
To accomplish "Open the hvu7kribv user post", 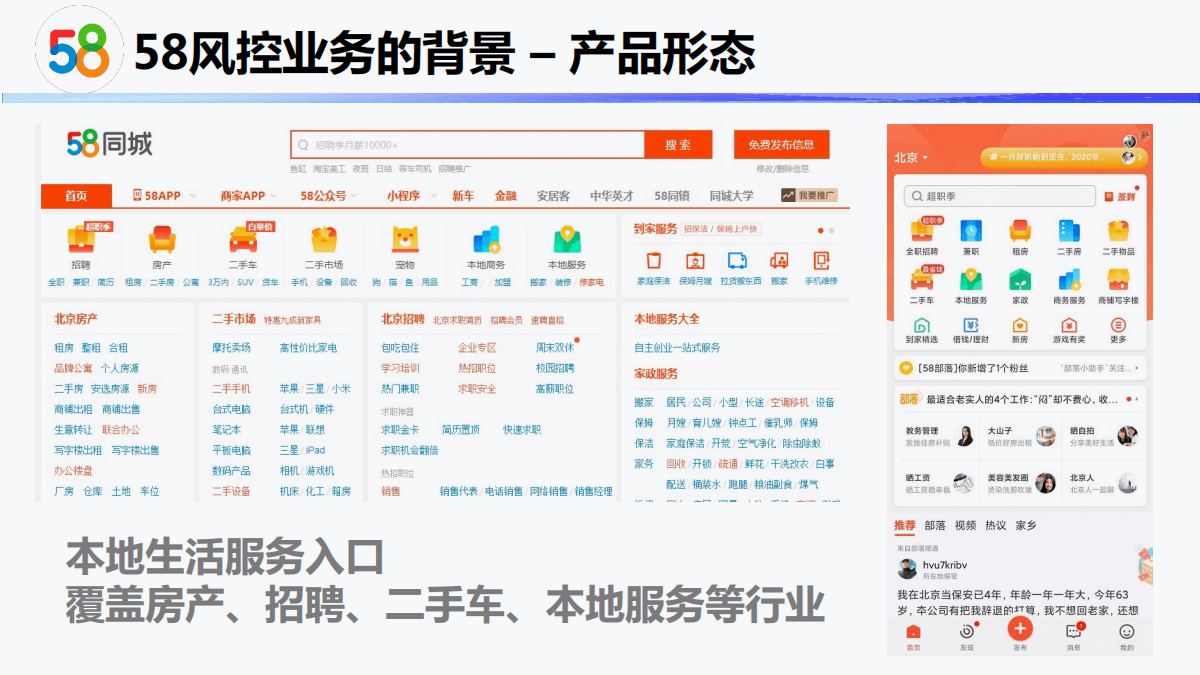I will 1020,588.
